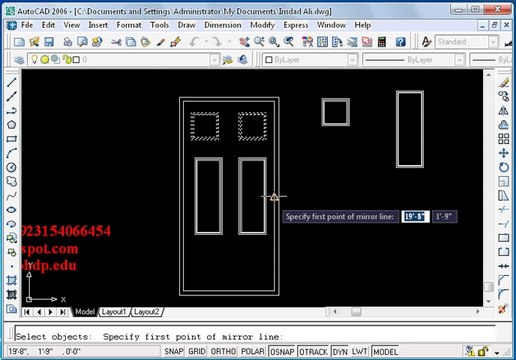
Task: Toggle SNAP mode in status bar
Action: [174, 352]
